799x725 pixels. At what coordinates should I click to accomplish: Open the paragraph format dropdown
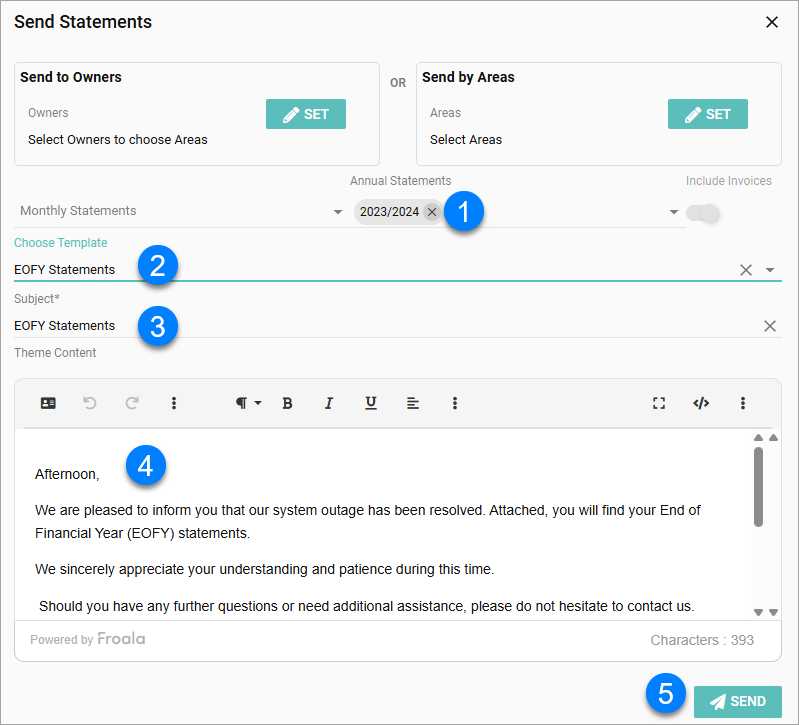click(x=247, y=403)
